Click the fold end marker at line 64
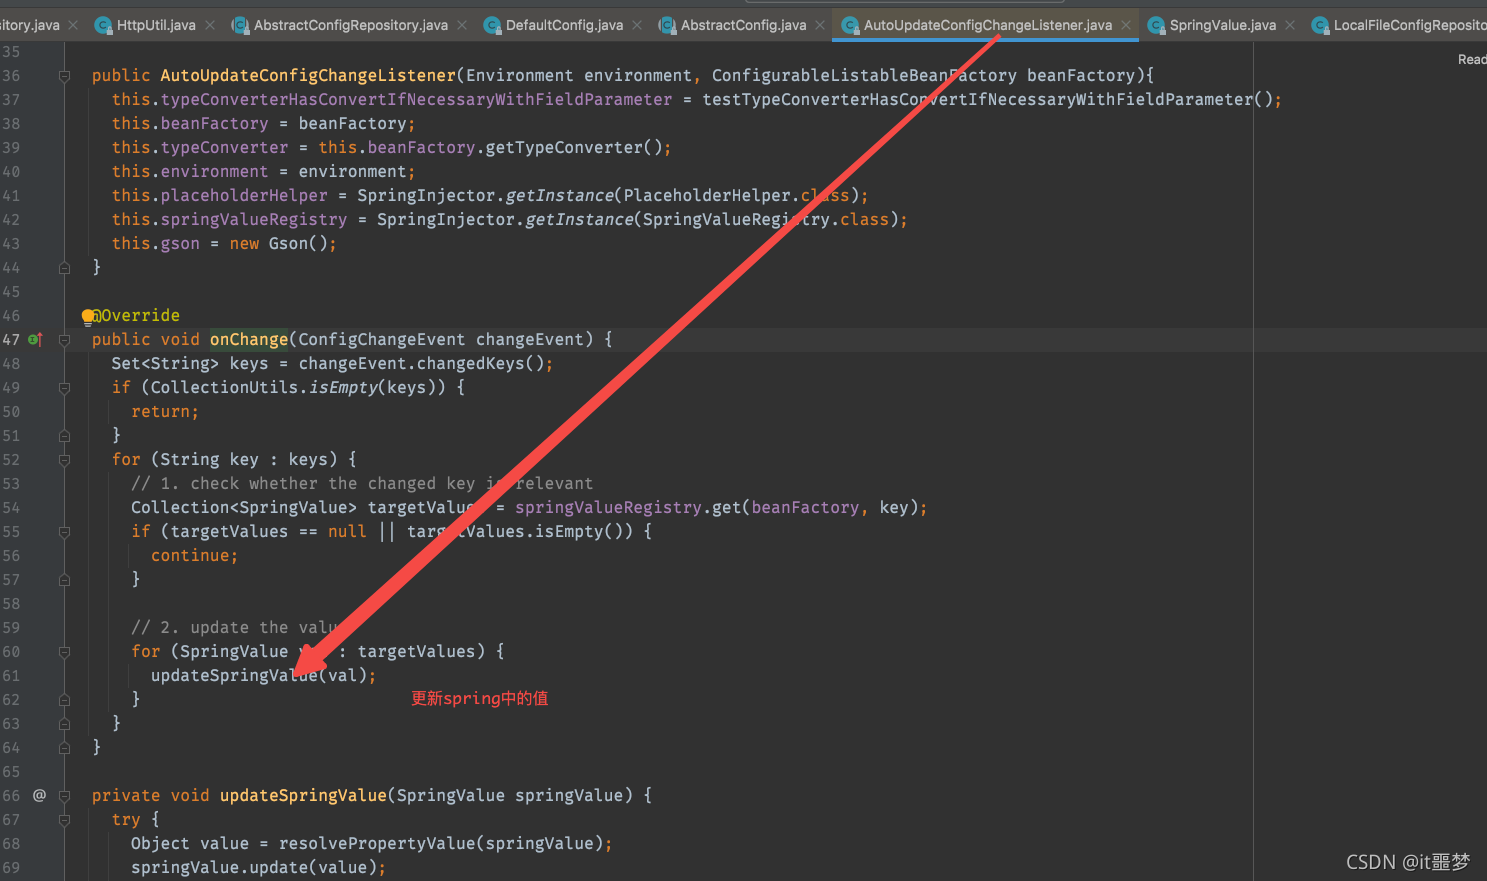The height and width of the screenshot is (881, 1487). coord(64,748)
